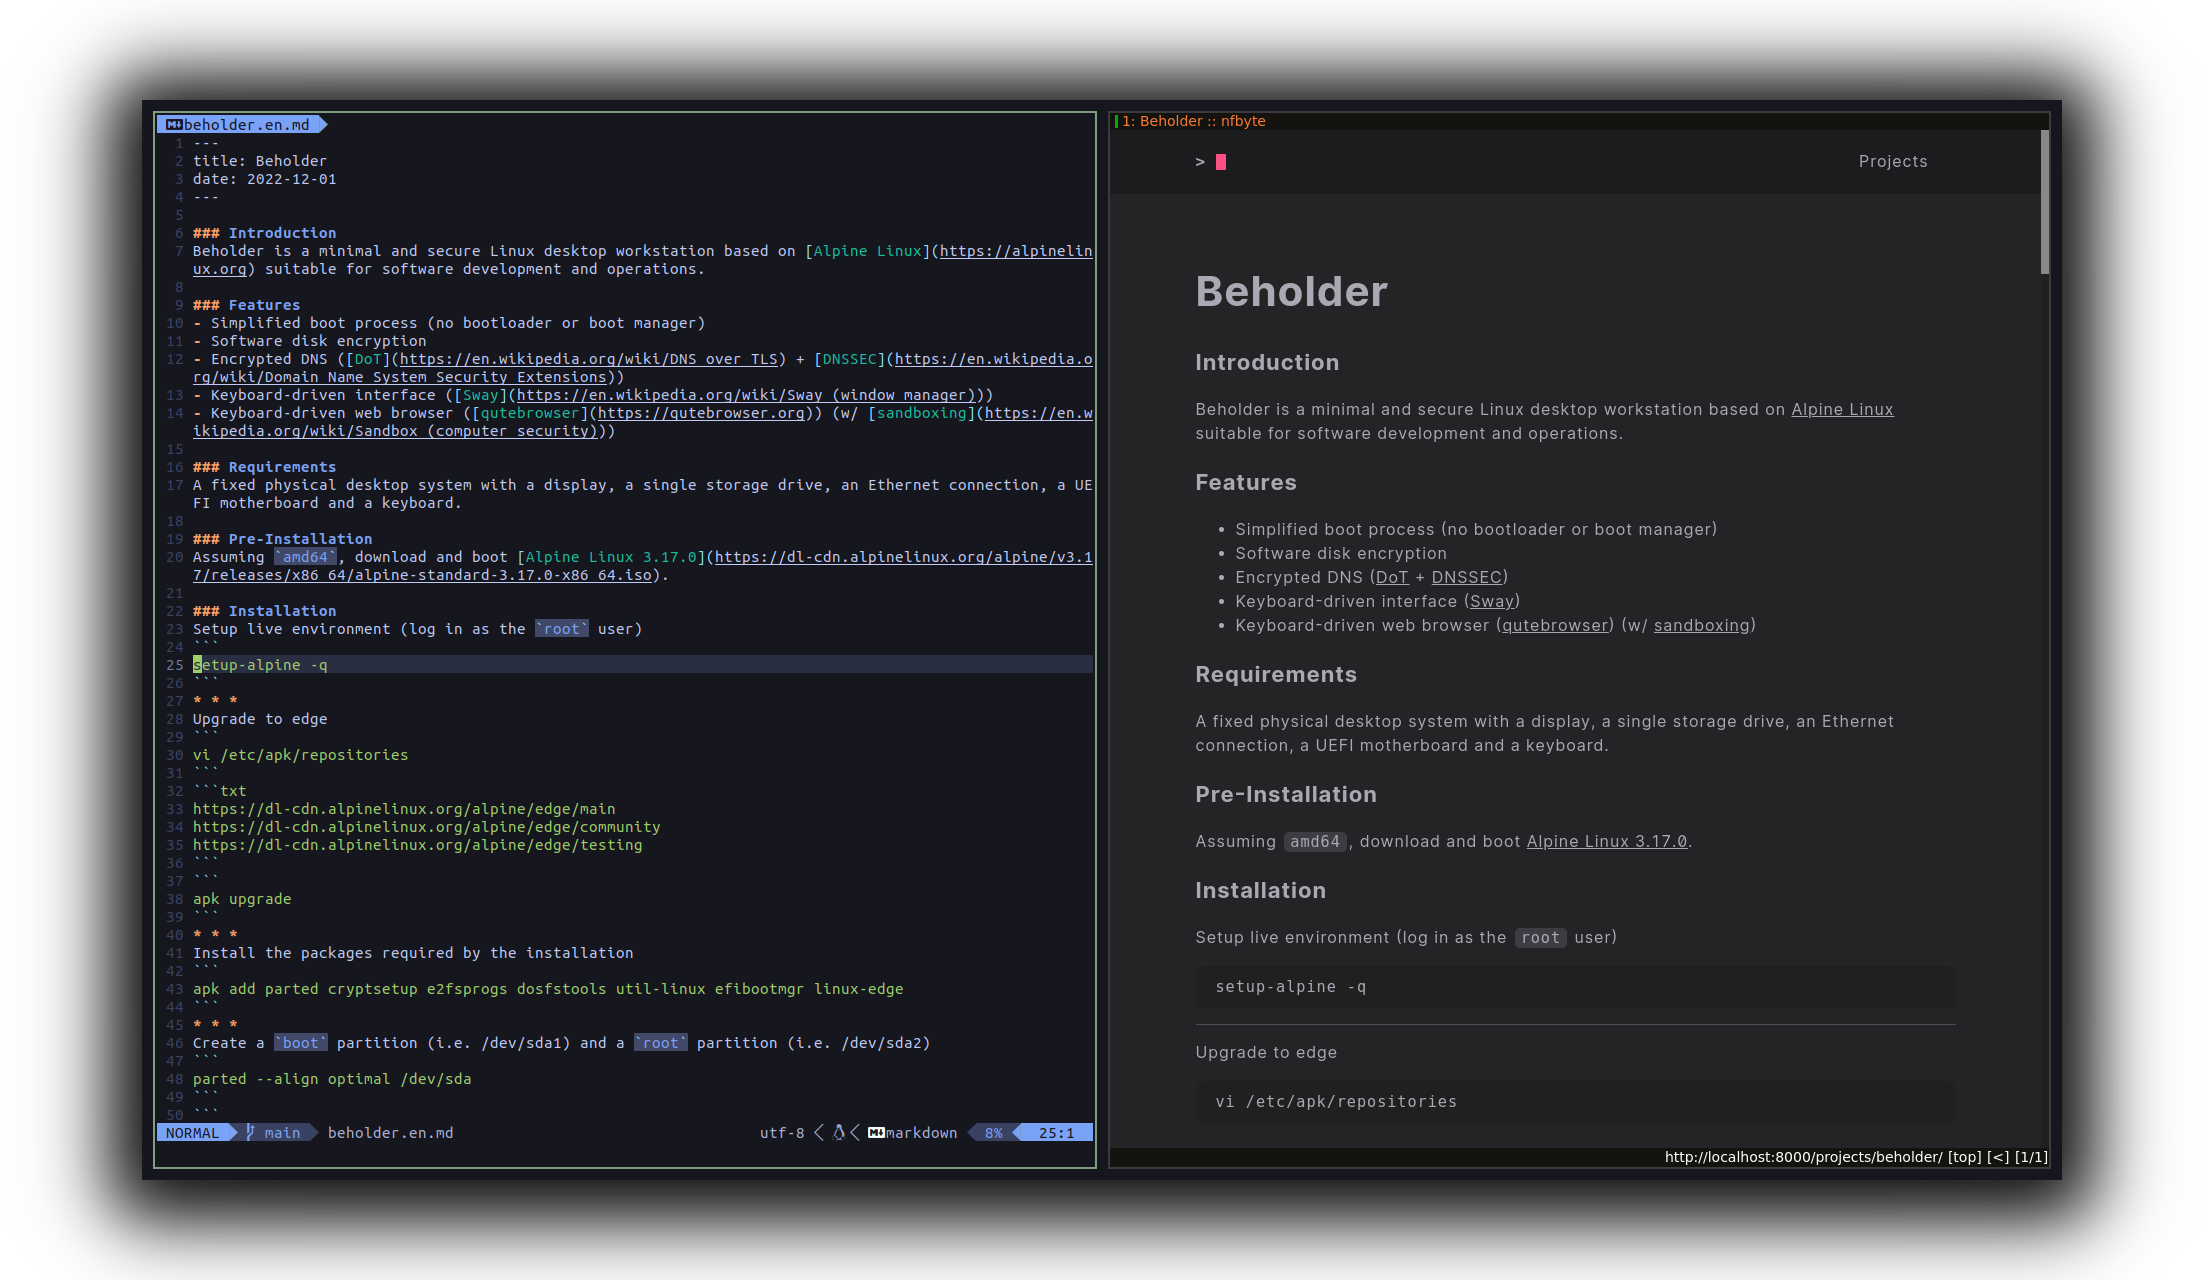Click the sandboxing link in Features list

(x=1701, y=625)
